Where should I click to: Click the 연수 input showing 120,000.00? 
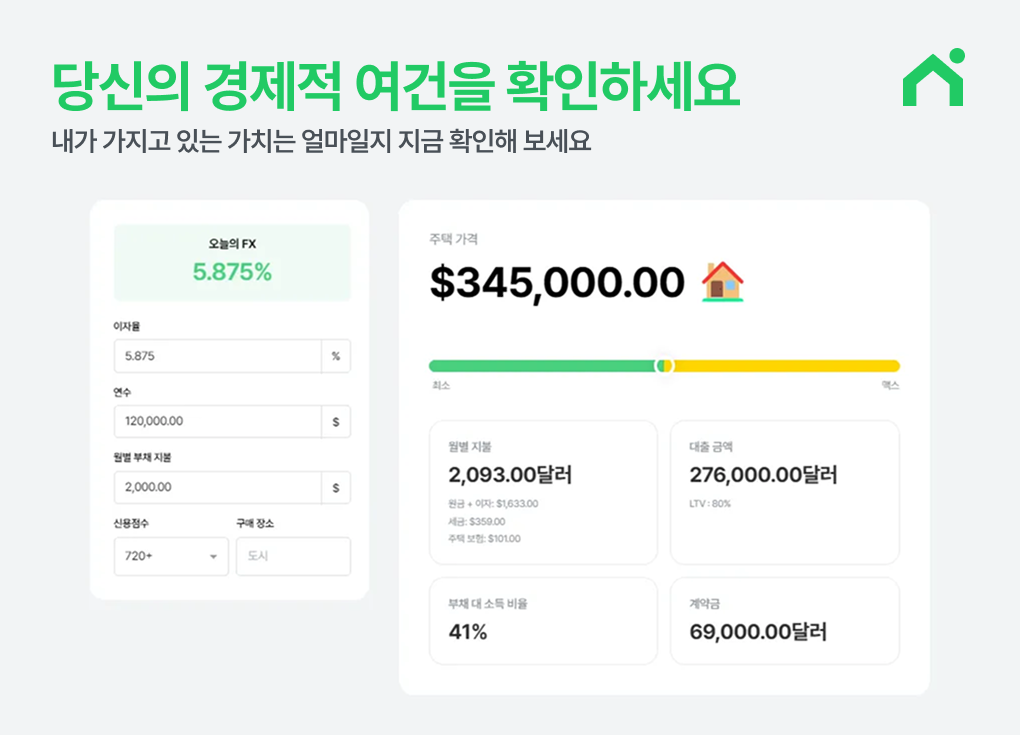[217, 422]
